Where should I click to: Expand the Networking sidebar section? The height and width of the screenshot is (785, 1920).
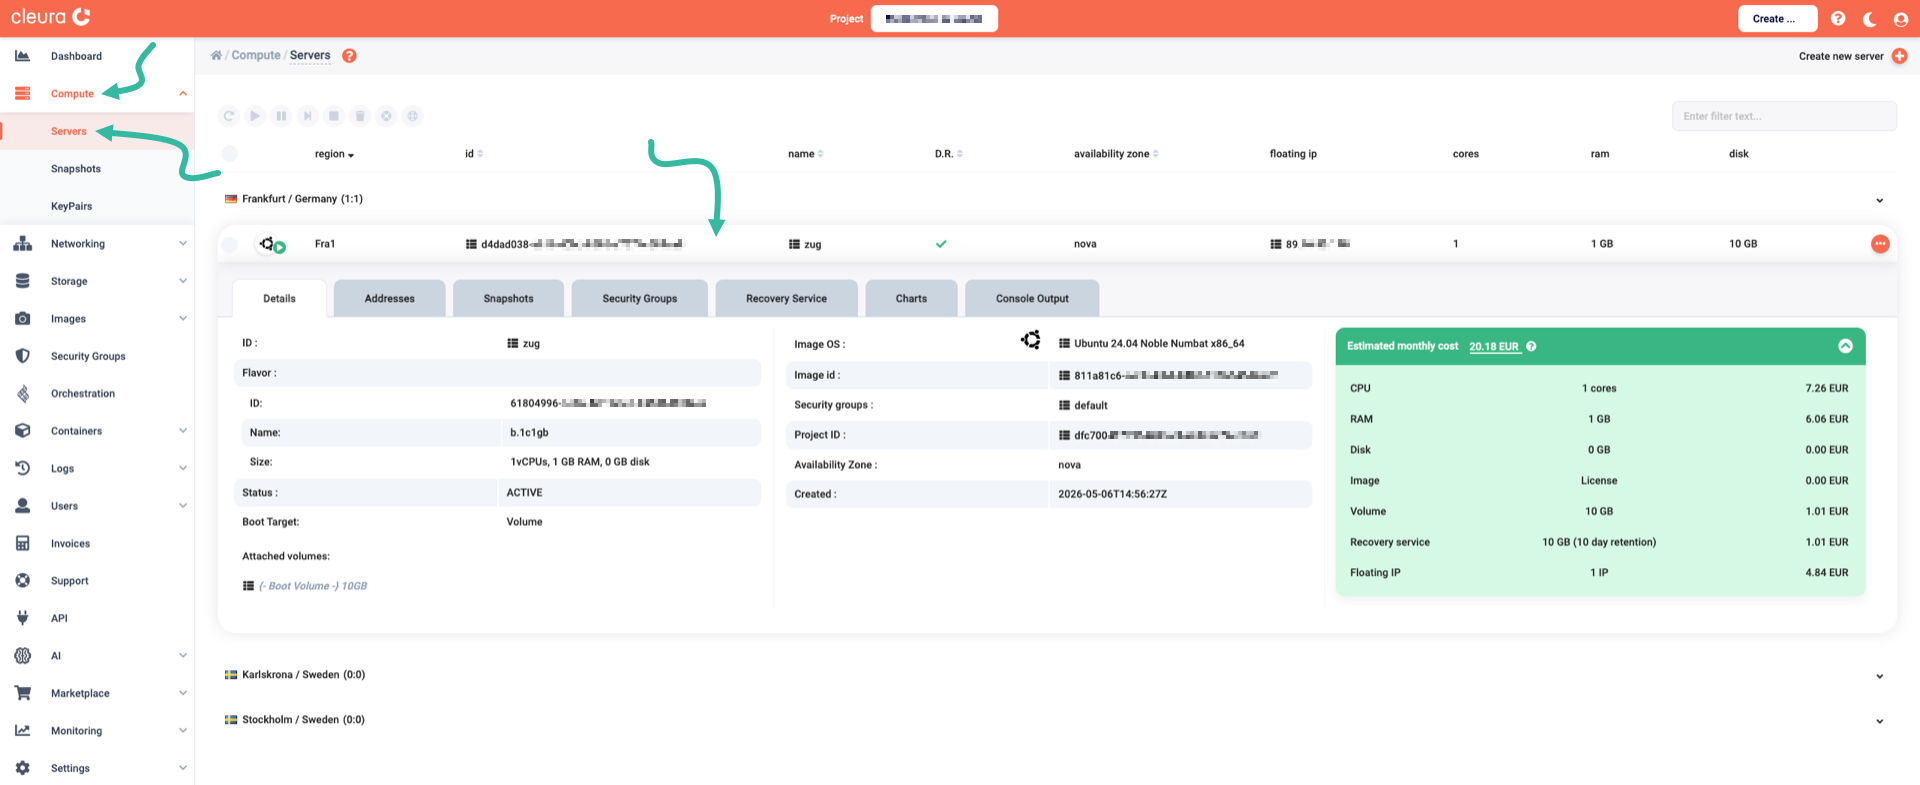183,244
